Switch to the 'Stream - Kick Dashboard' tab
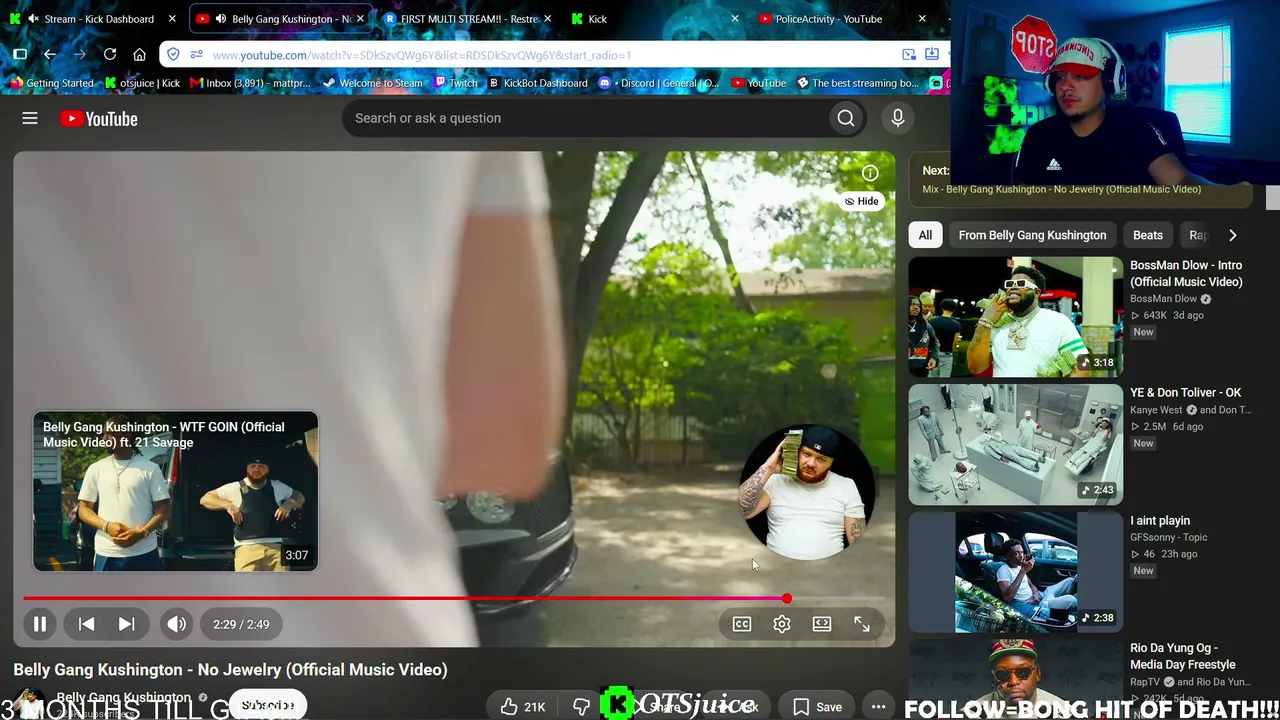Image resolution: width=1280 pixels, height=720 pixels. 99,19
